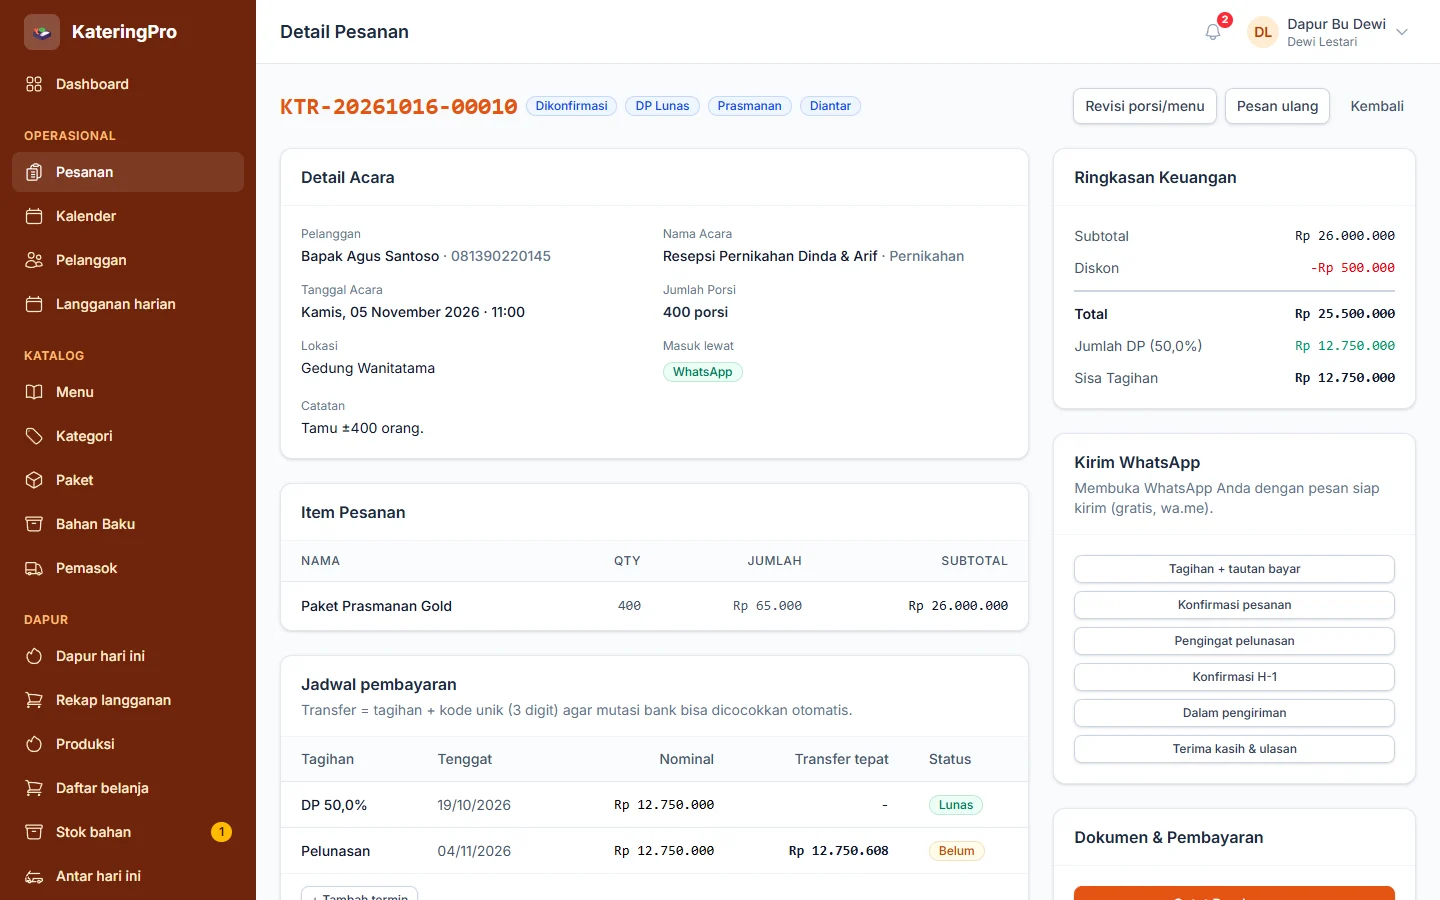
Task: Click the Lunas status on DP row
Action: pos(956,805)
